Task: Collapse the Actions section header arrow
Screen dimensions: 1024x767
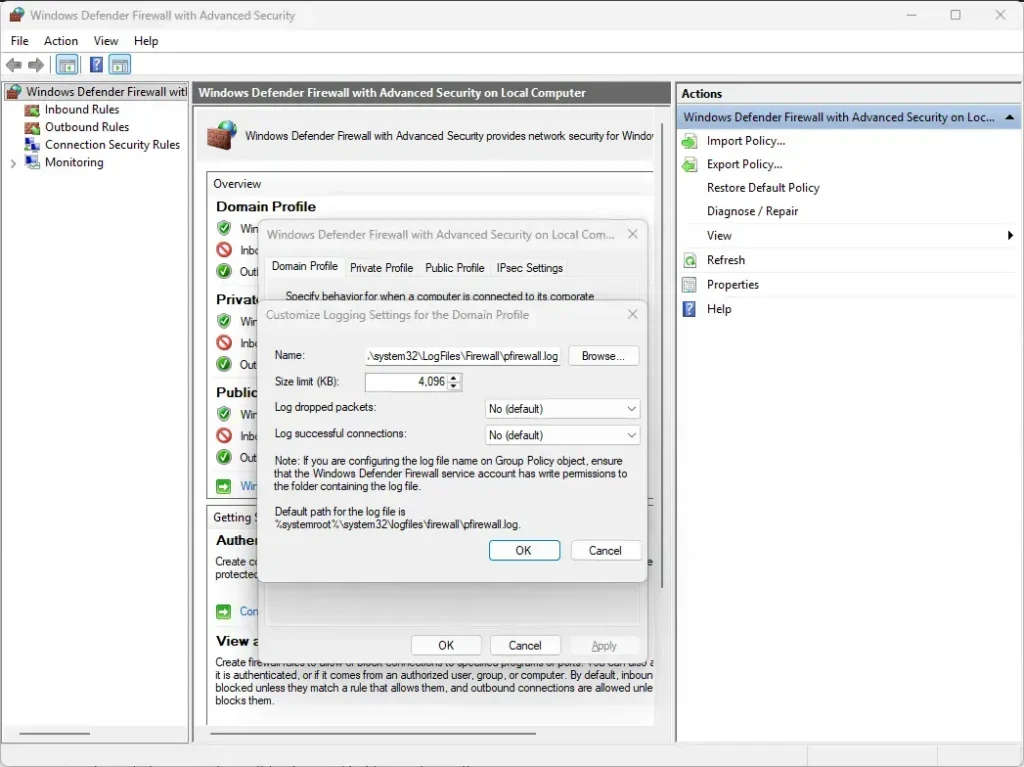Action: pos(1010,118)
